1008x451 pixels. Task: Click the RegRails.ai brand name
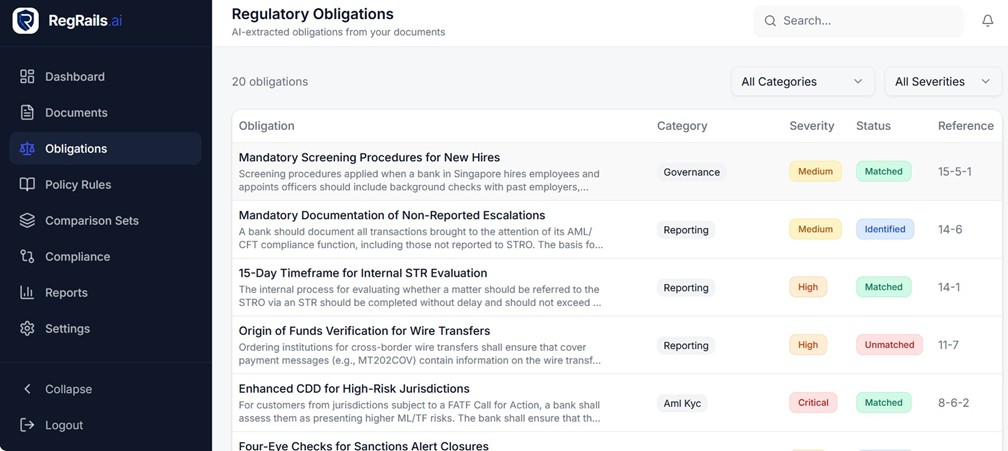point(85,21)
